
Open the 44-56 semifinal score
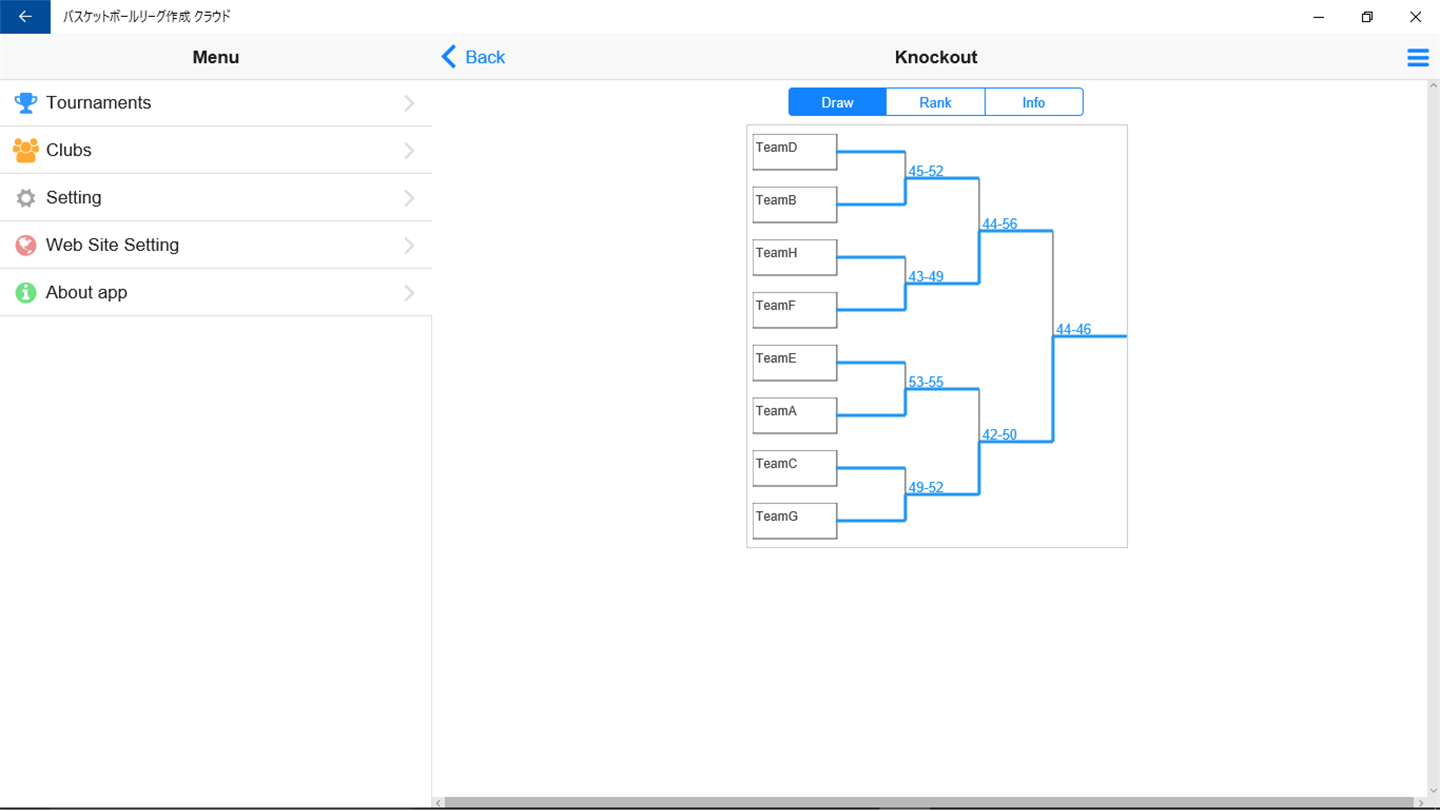pyautogui.click(x=999, y=224)
